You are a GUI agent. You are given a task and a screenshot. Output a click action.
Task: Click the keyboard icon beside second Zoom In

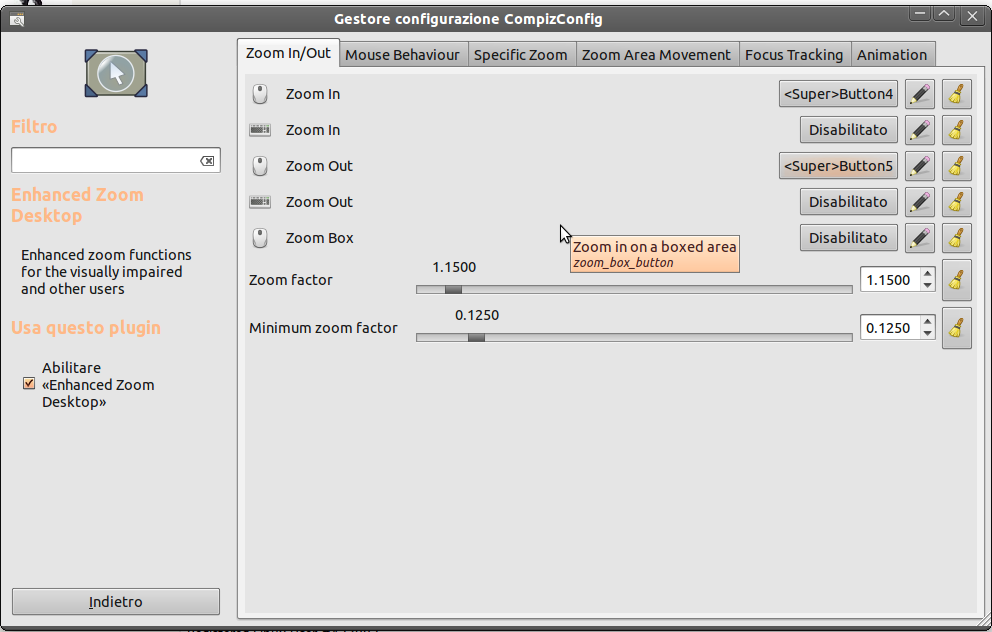(x=260, y=130)
